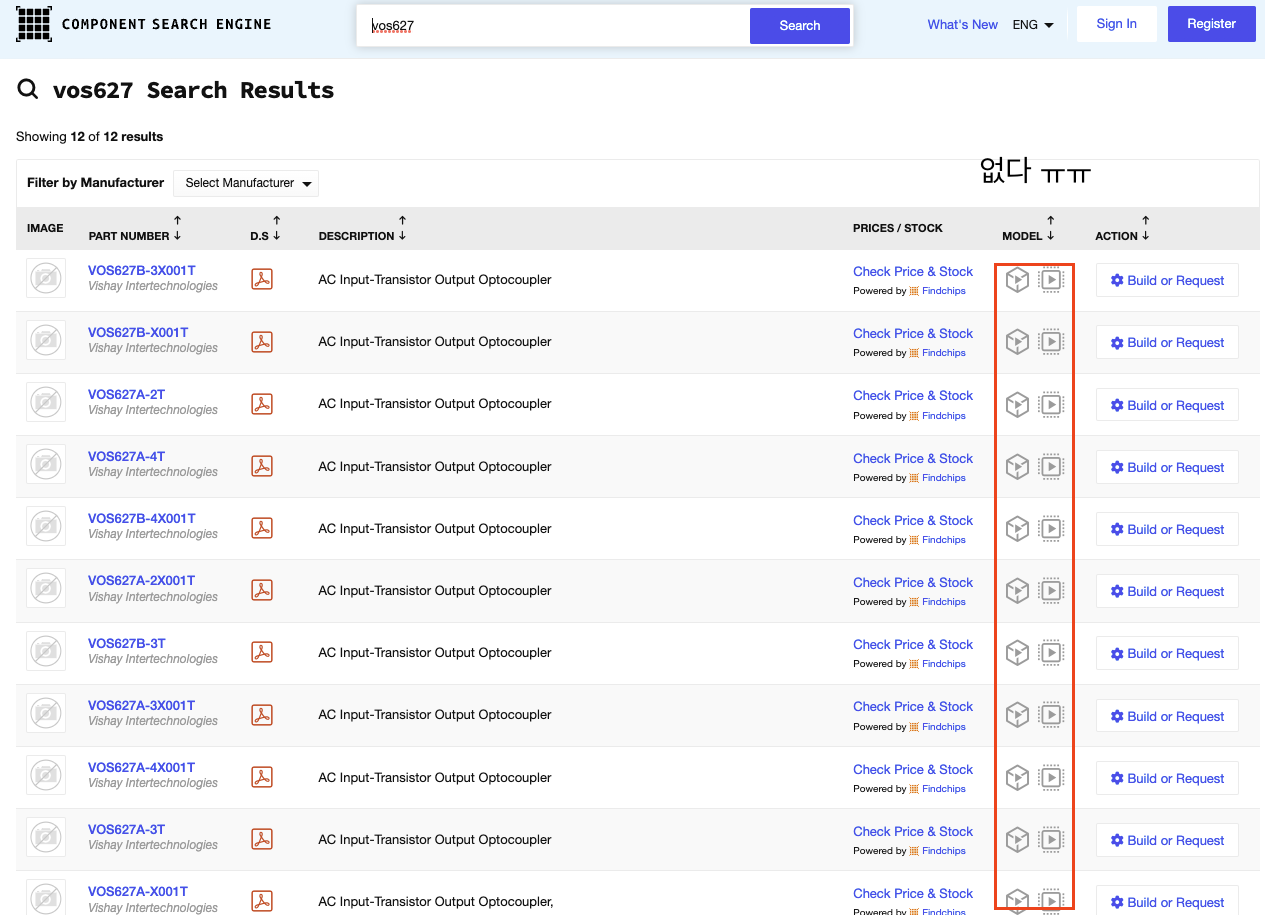Open the datasheet PDF icon for VOS627B-X001T
The image size is (1265, 915).
262,342
